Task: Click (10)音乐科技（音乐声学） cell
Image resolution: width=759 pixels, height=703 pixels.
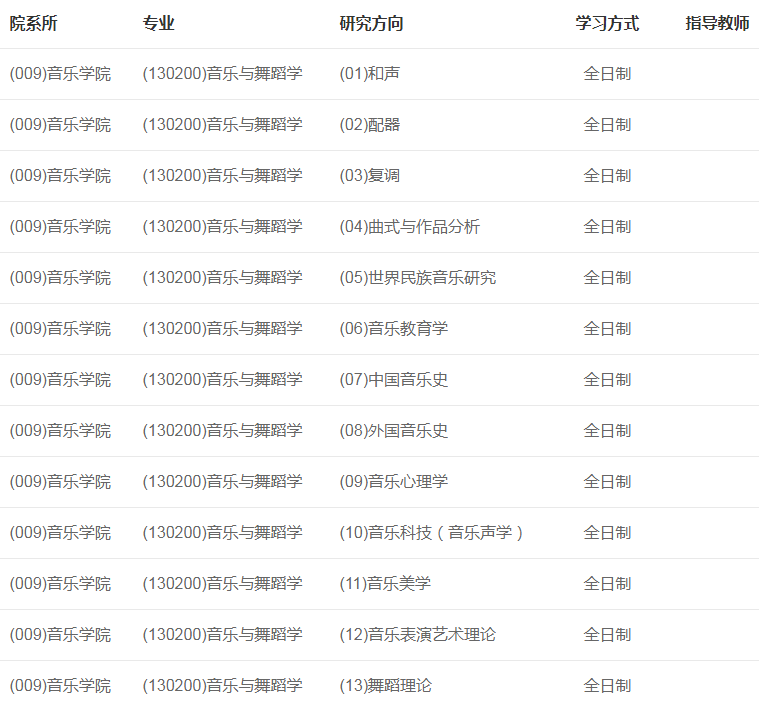Action: (x=432, y=533)
